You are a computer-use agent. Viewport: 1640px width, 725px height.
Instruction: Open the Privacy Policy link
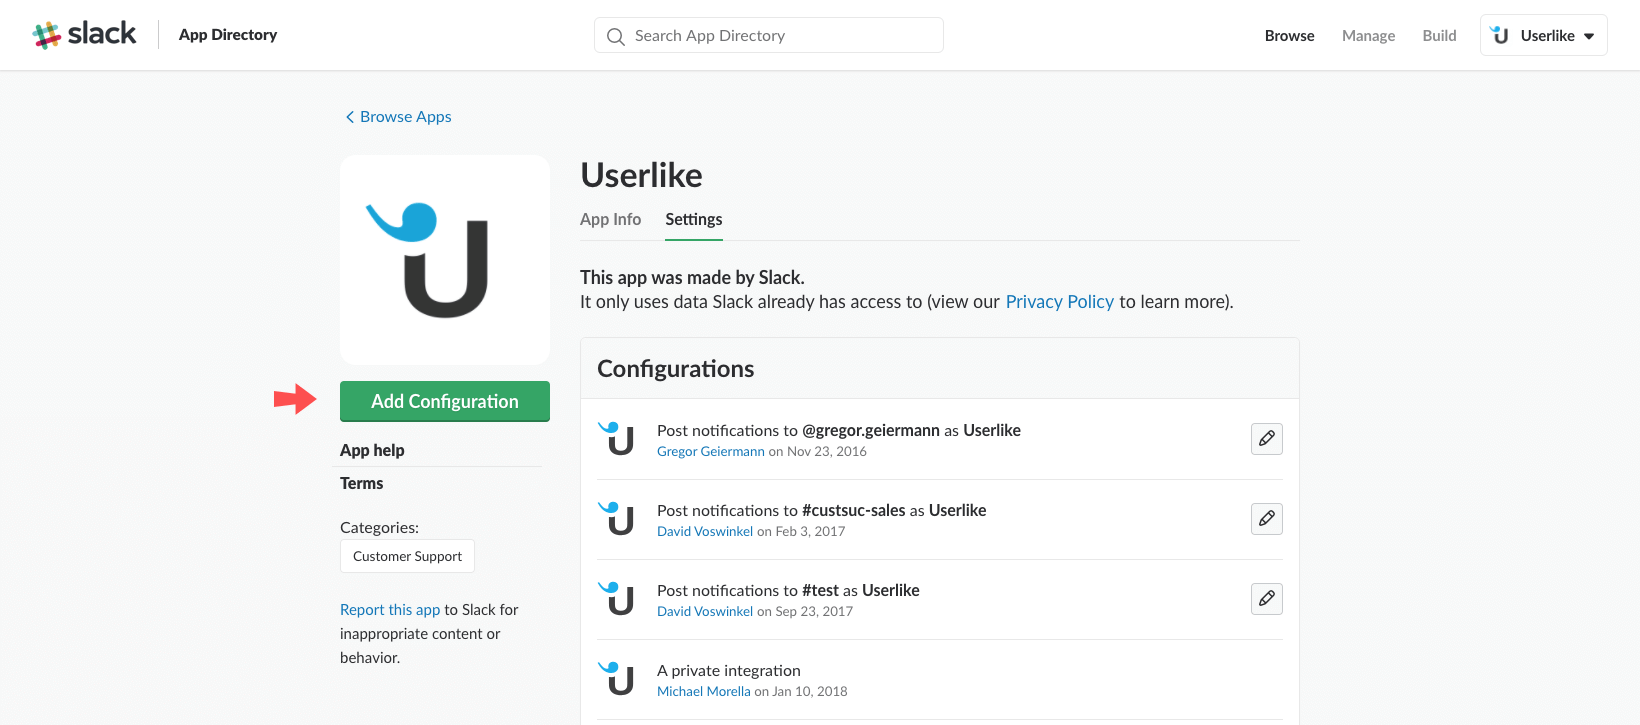pos(1059,302)
